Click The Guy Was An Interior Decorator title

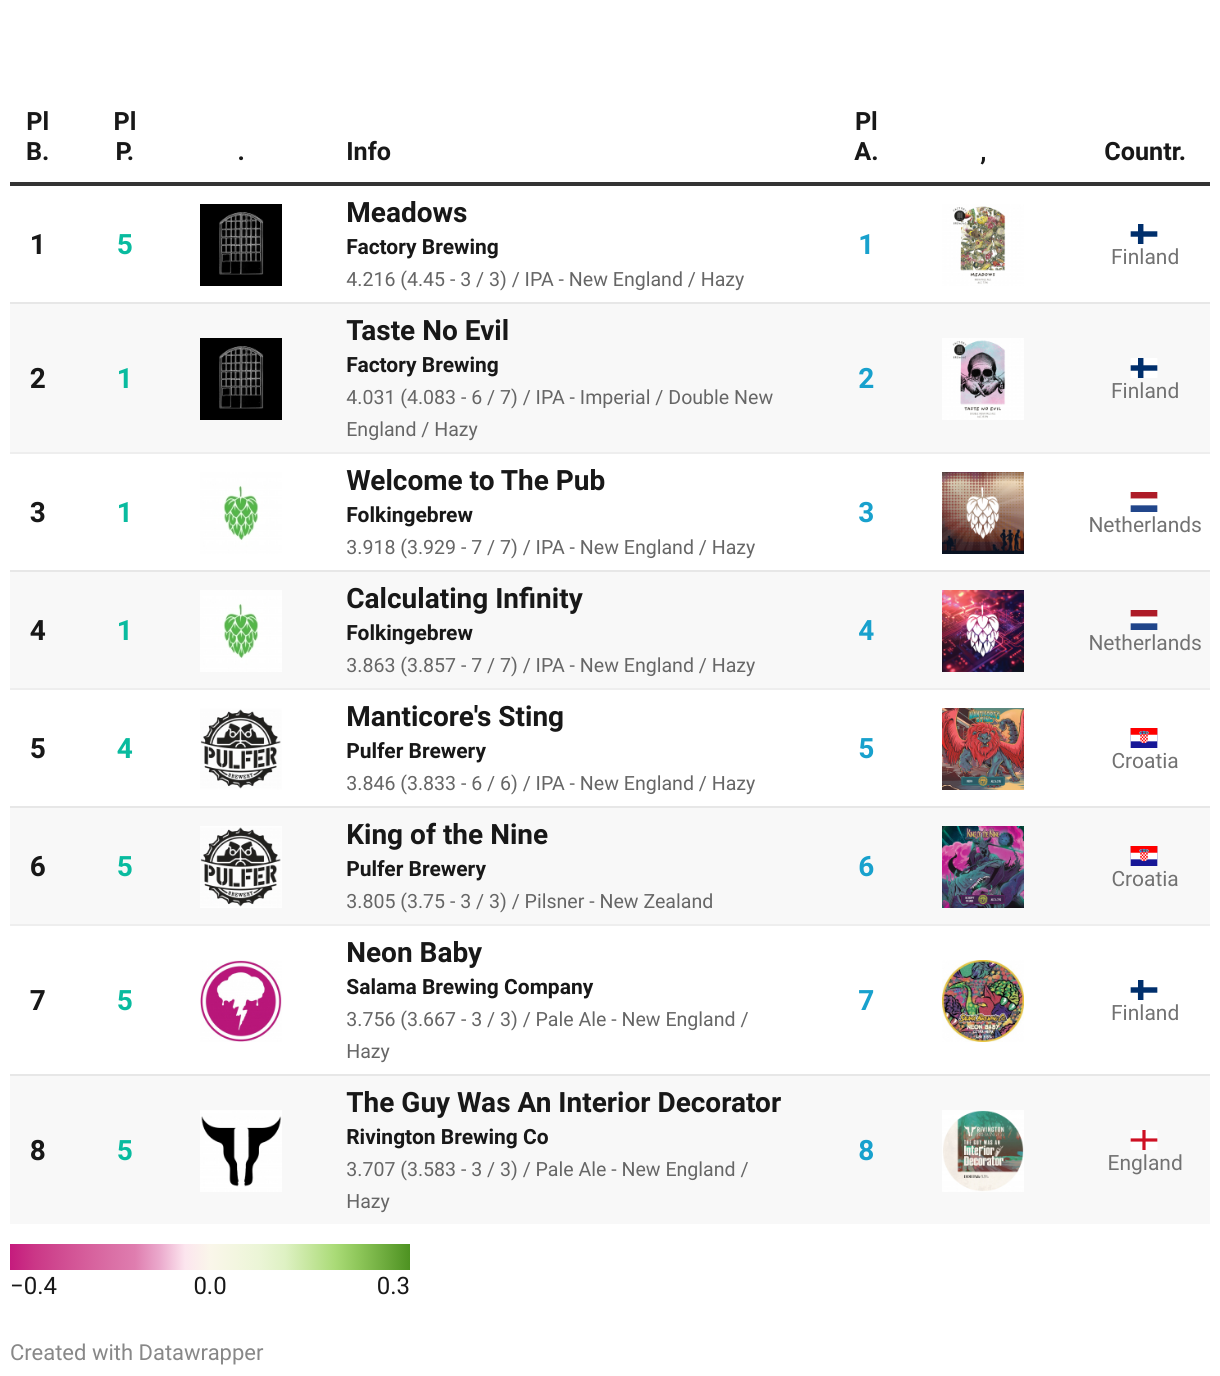pos(563,1103)
